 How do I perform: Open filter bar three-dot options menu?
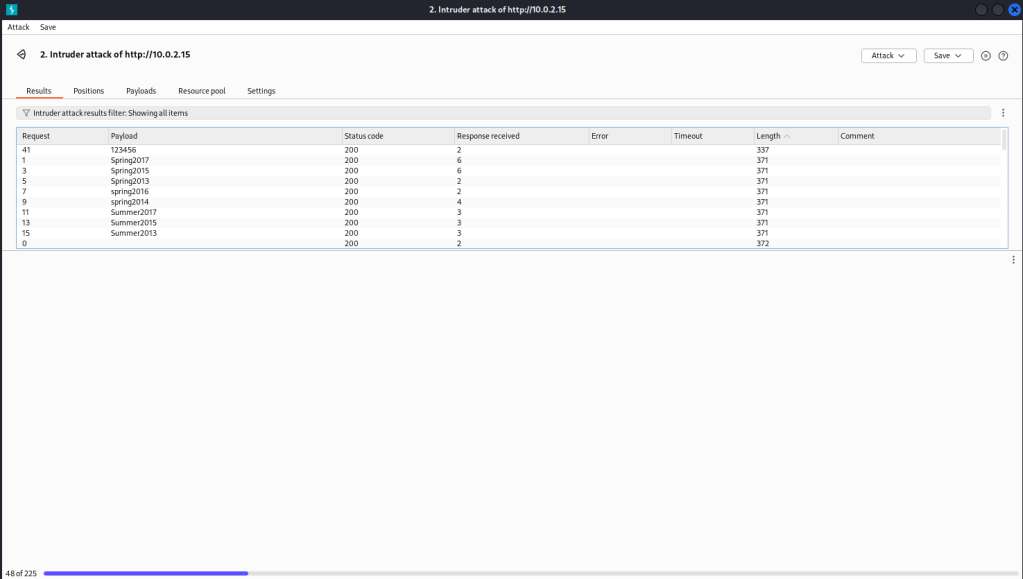pyautogui.click(x=1003, y=113)
